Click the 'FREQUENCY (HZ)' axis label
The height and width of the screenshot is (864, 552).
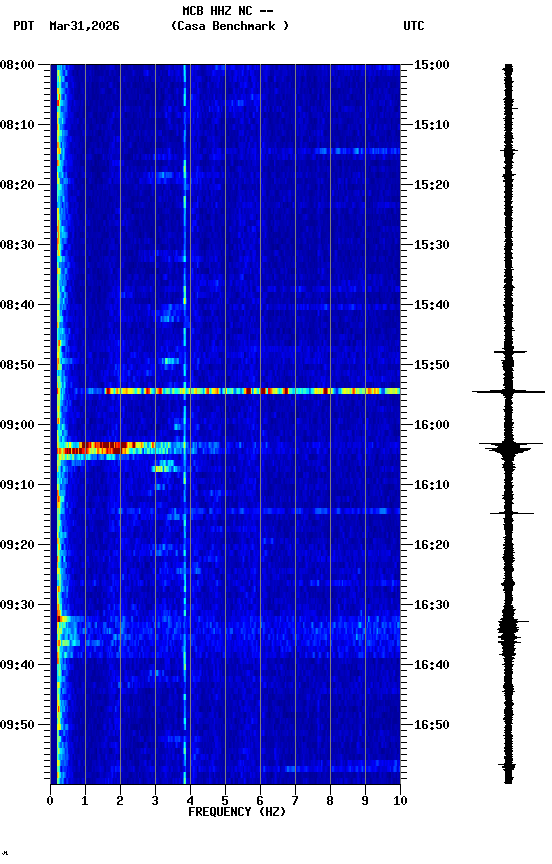pos(237,812)
